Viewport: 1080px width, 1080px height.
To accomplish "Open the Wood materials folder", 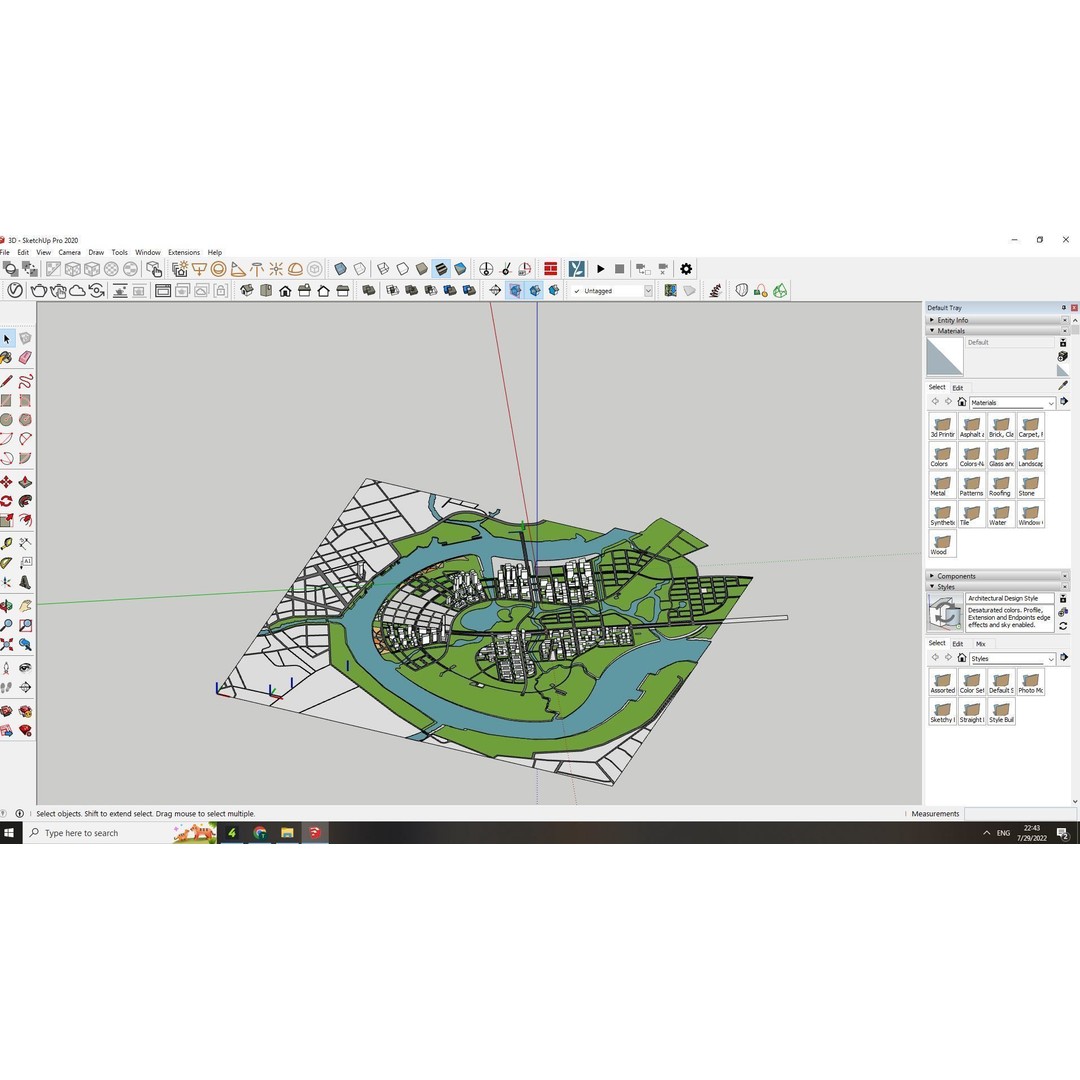I will tap(941, 541).
